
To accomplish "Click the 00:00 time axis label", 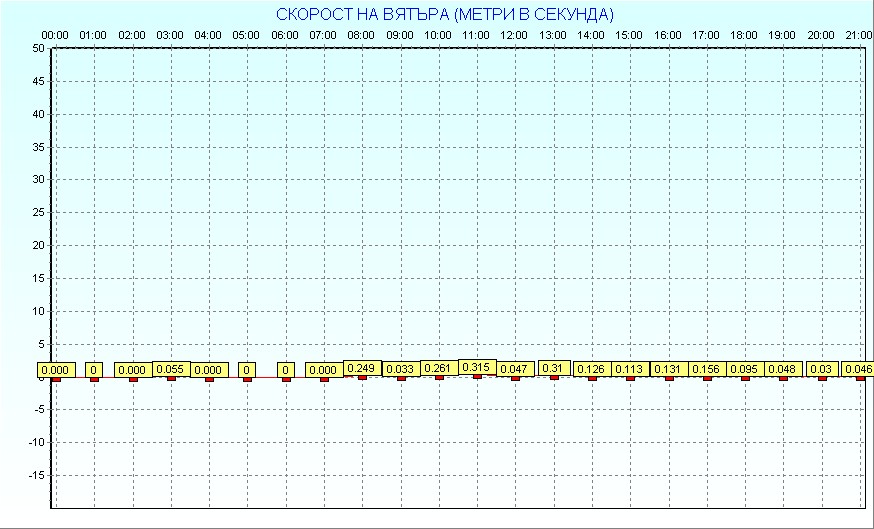I will tap(55, 35).
